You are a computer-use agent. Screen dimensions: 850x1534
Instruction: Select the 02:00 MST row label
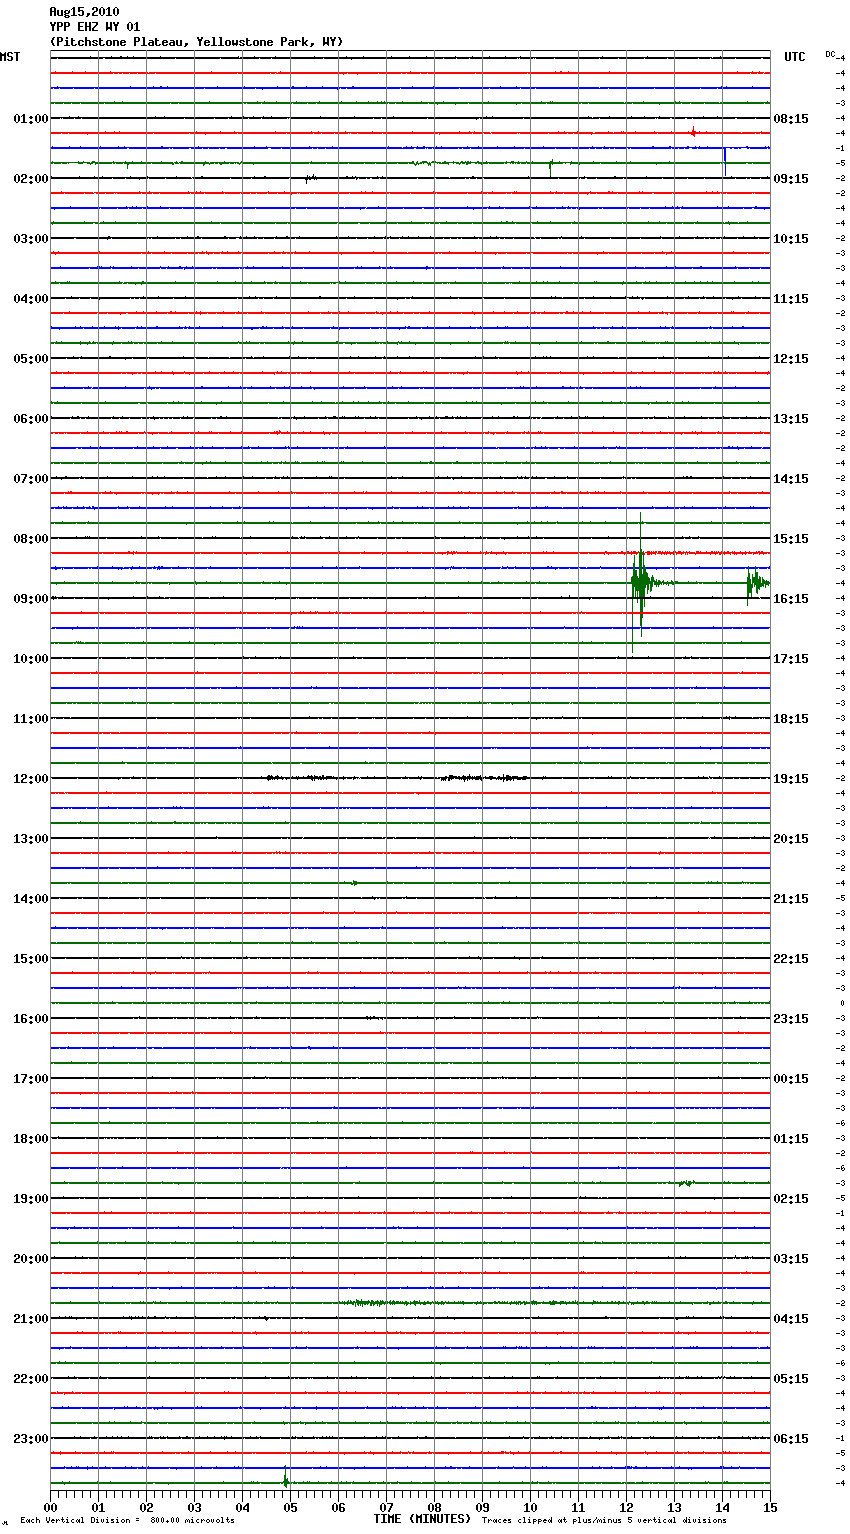click(x=31, y=179)
